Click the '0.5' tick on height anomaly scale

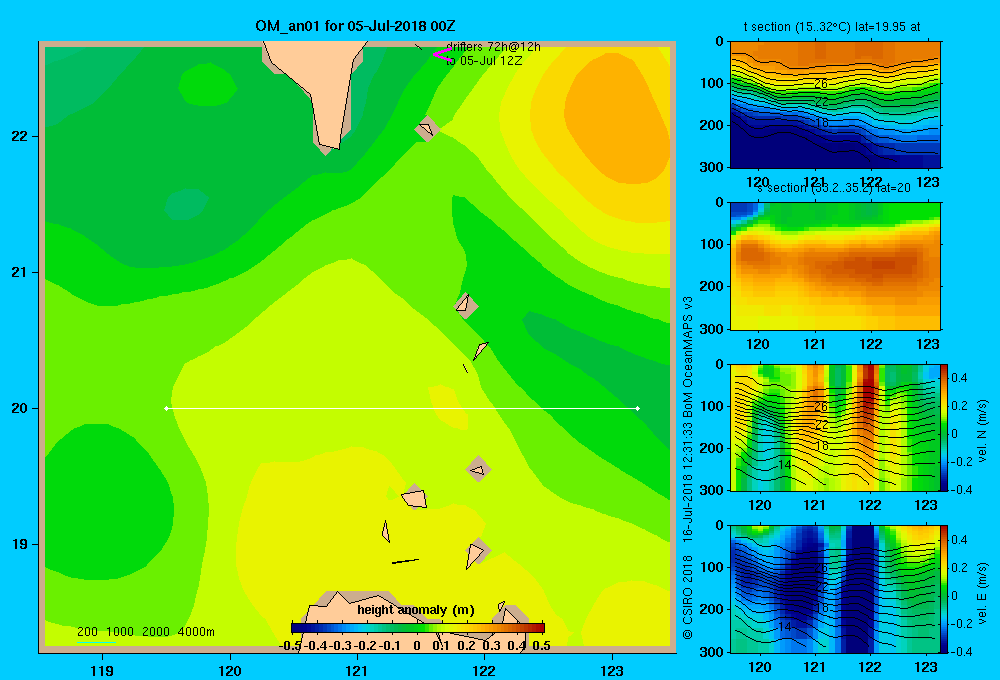[x=541, y=646]
